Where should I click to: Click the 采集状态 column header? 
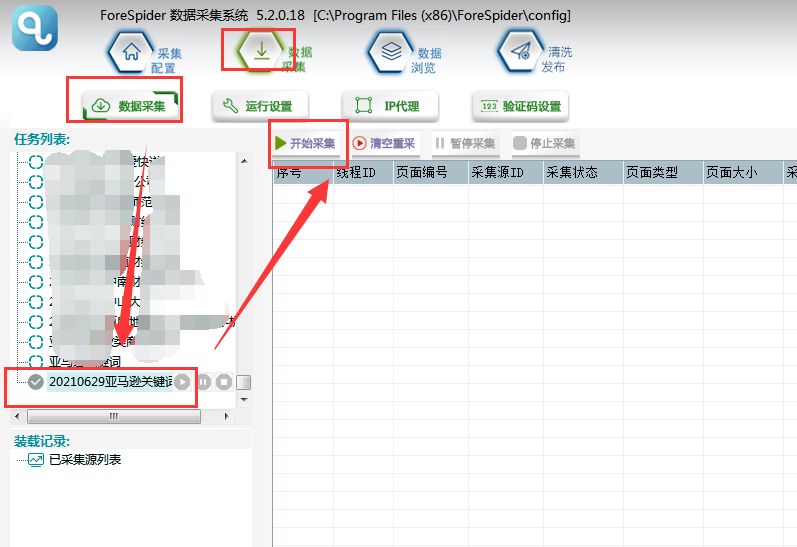[x=584, y=172]
